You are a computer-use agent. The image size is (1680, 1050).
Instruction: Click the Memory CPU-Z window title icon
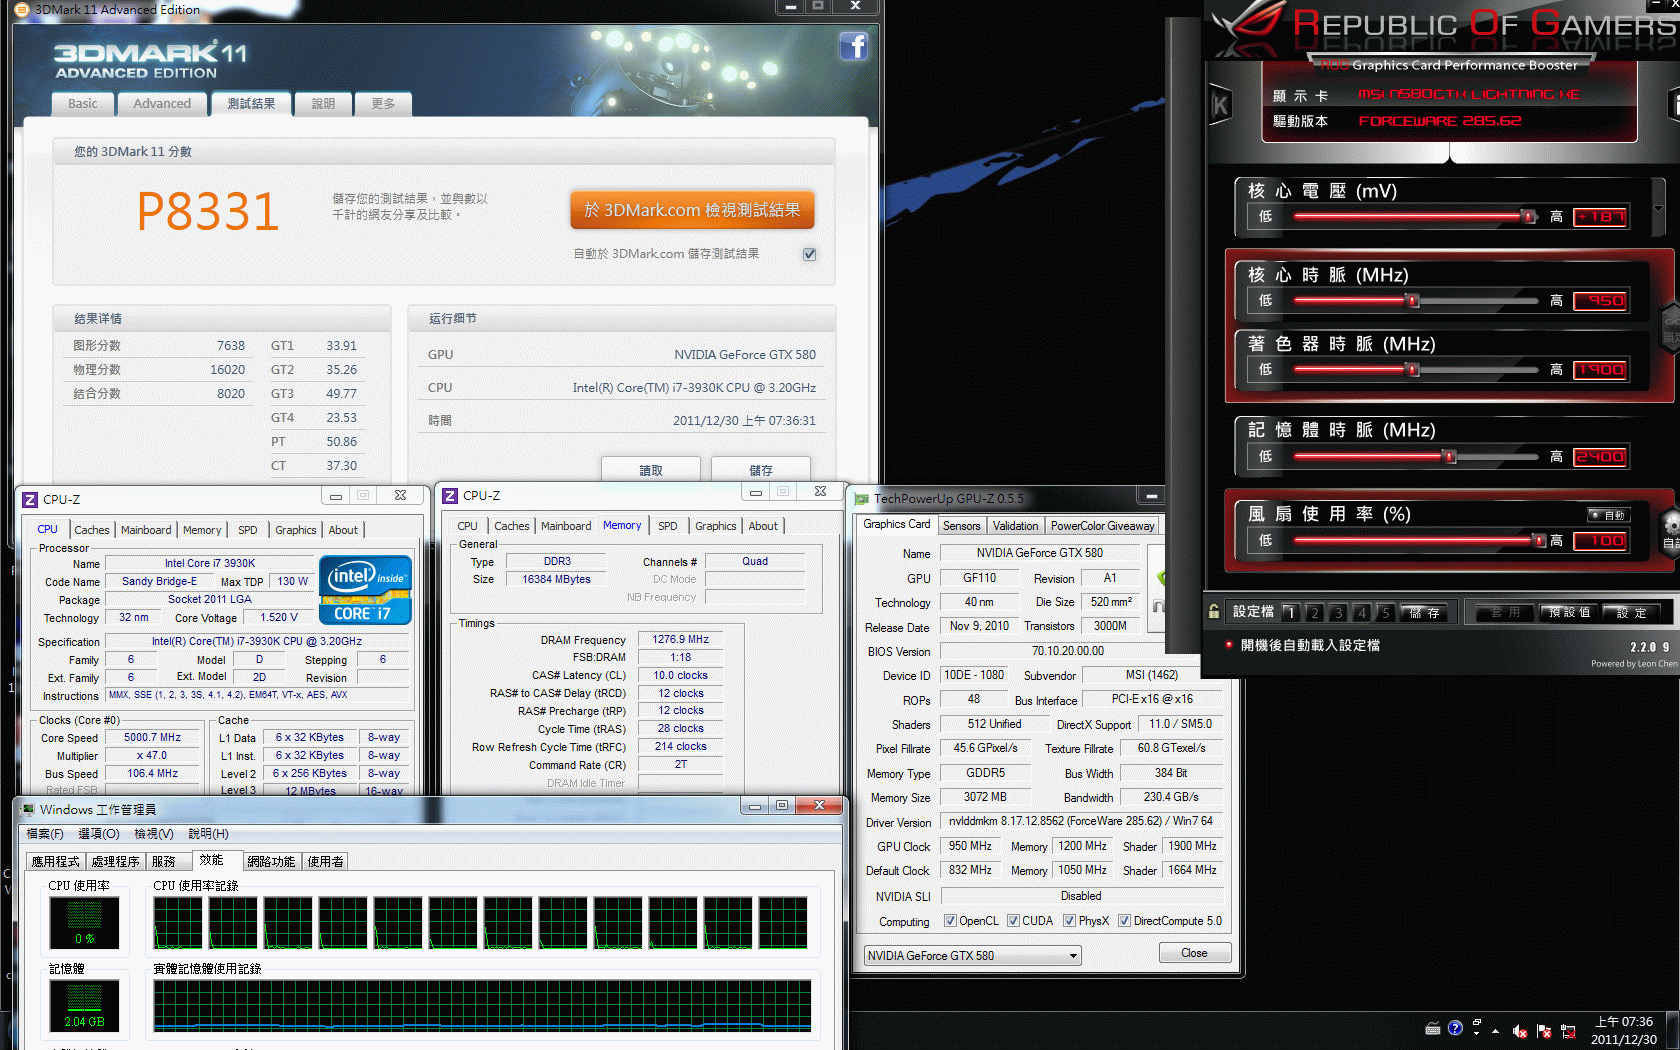click(x=450, y=496)
